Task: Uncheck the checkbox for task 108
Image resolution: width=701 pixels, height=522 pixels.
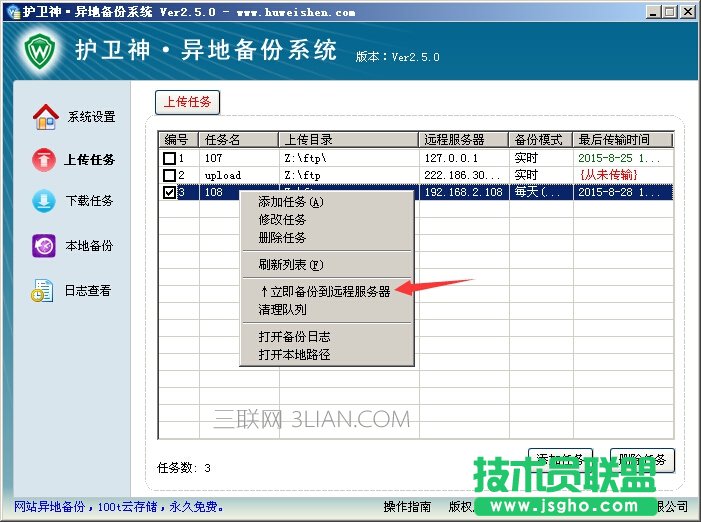Action: [x=169, y=192]
